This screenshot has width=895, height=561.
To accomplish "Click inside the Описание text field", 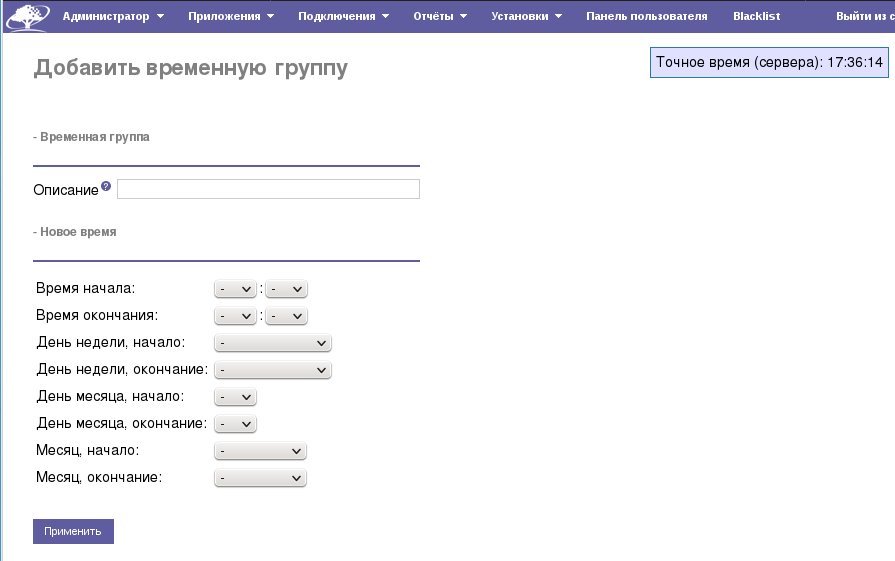I will pos(268,189).
